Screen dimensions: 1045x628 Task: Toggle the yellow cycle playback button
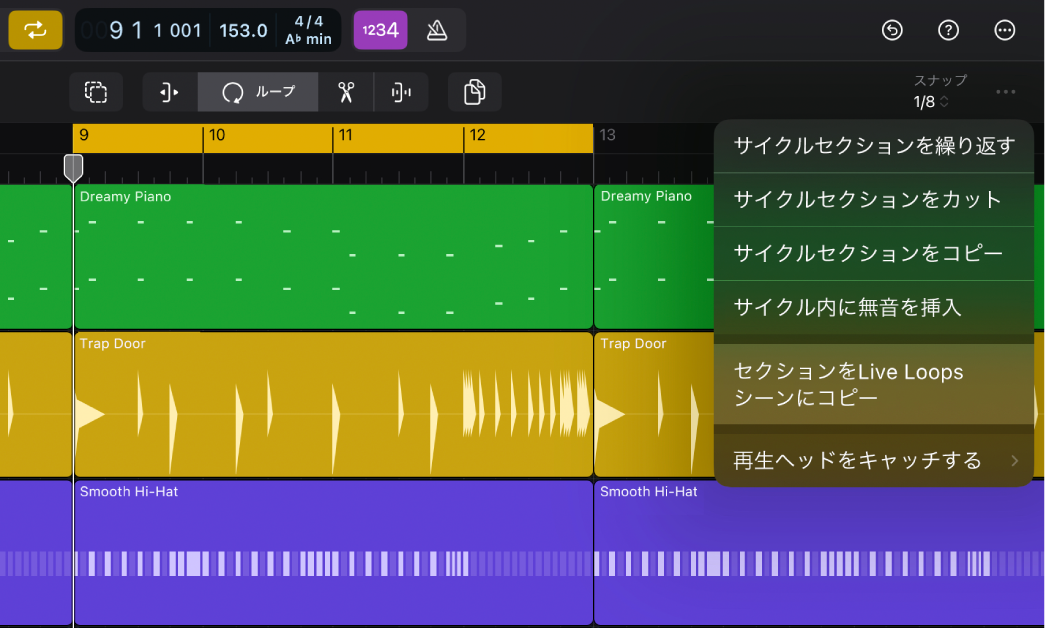[35, 30]
